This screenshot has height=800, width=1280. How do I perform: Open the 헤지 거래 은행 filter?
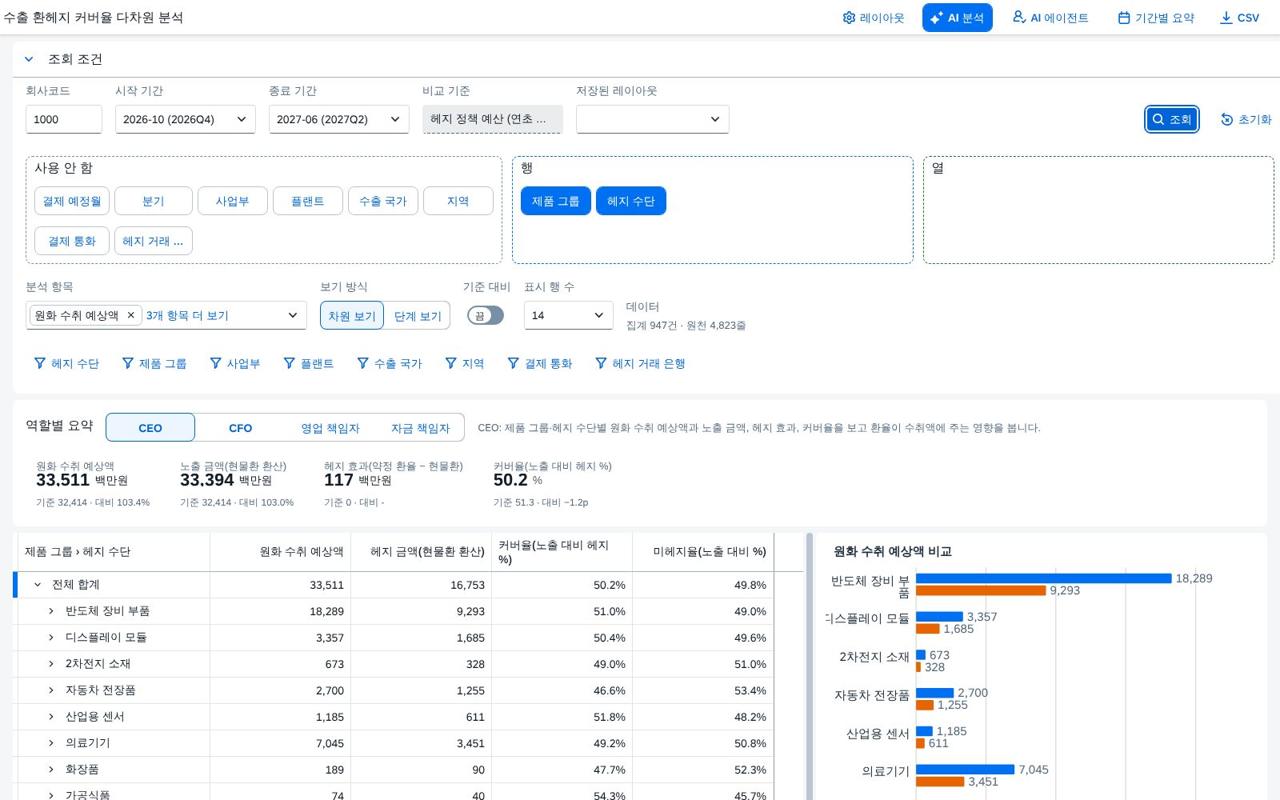[640, 364]
